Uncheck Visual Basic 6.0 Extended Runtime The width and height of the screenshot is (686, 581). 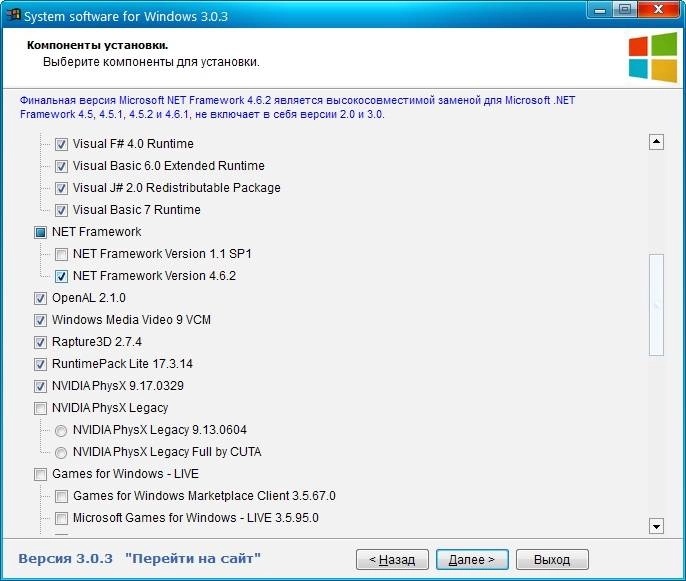(61, 166)
